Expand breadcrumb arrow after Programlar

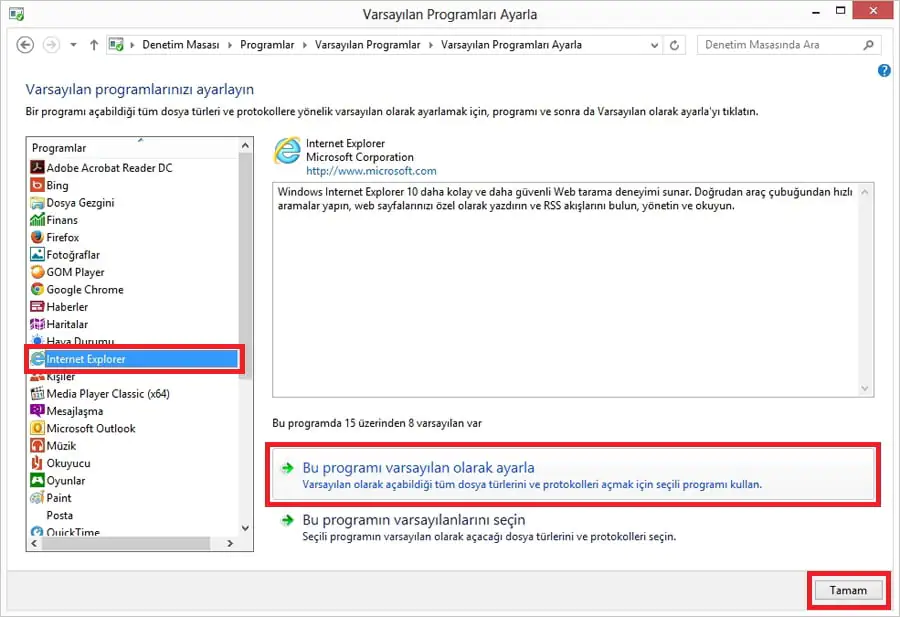point(304,45)
